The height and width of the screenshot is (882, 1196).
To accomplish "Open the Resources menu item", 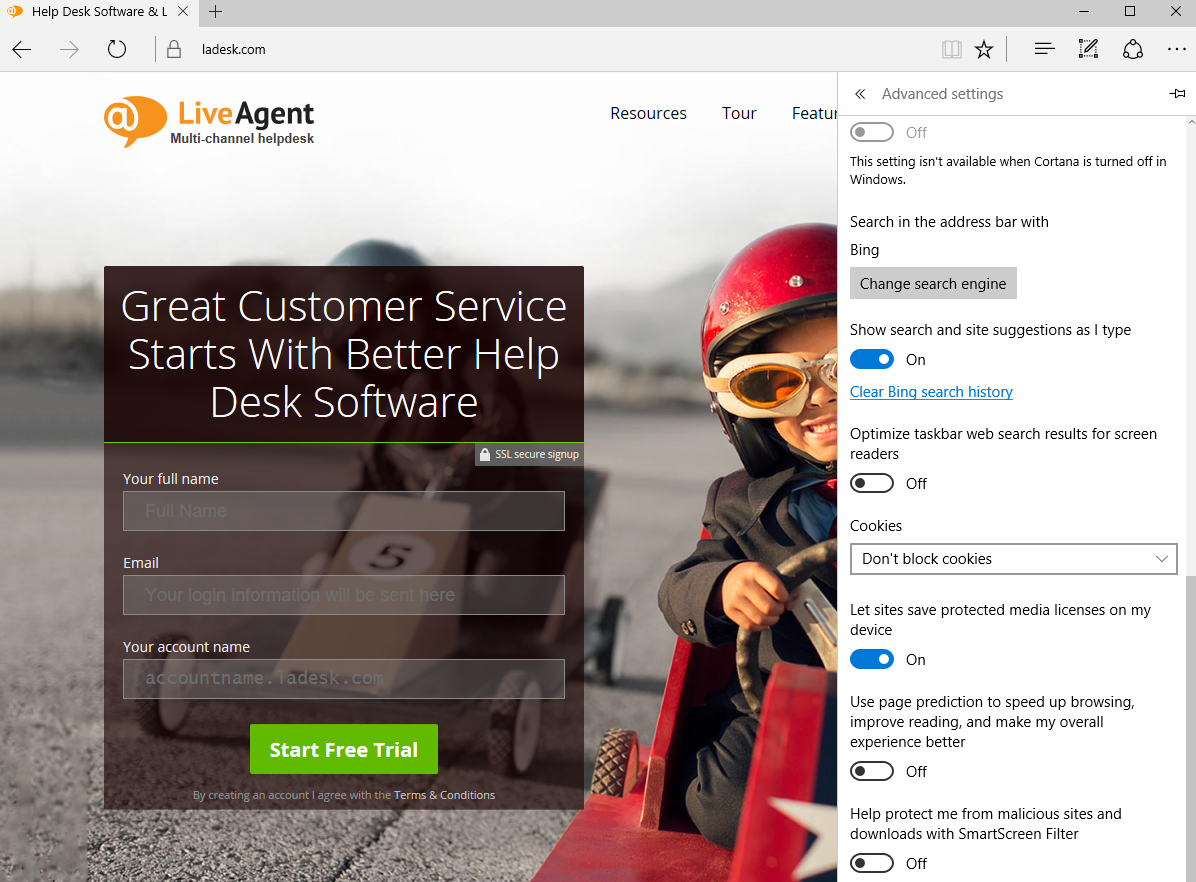I will point(648,113).
